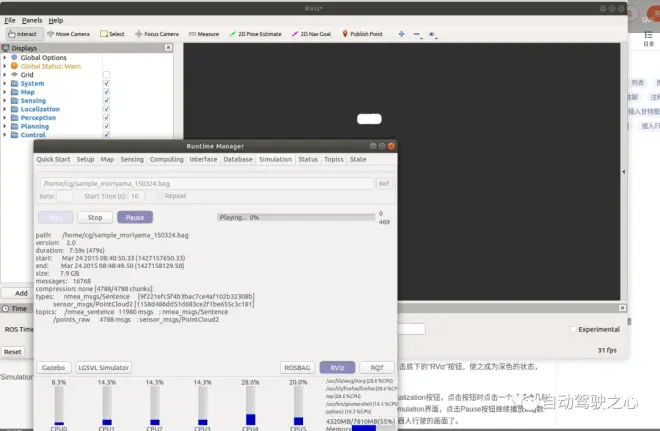Close the Displays panel
660x431 pixels.
(168, 48)
